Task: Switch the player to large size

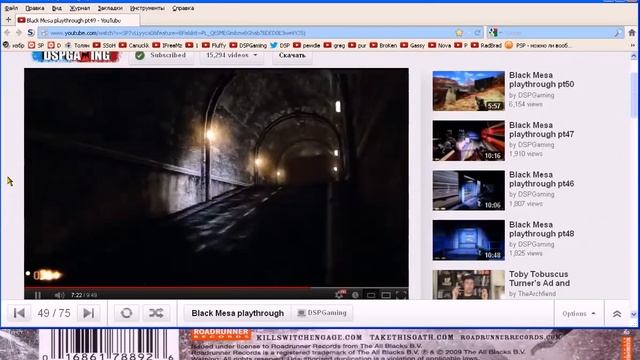Action: (x=386, y=295)
